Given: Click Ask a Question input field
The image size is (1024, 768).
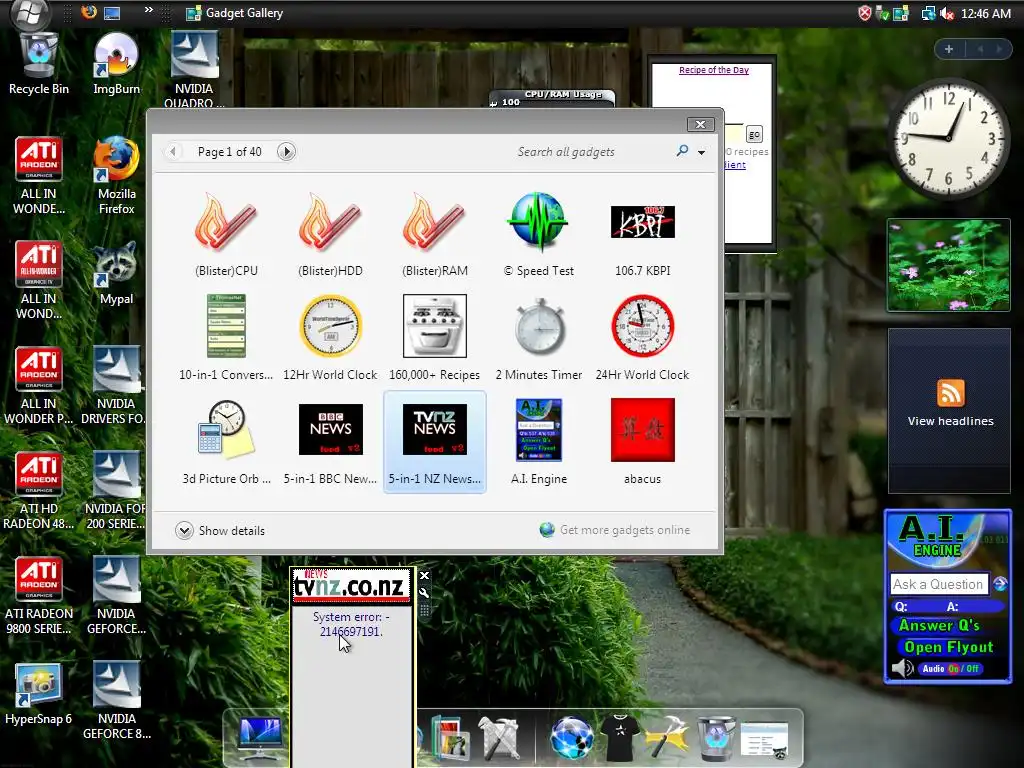Looking at the screenshot, I should (939, 584).
